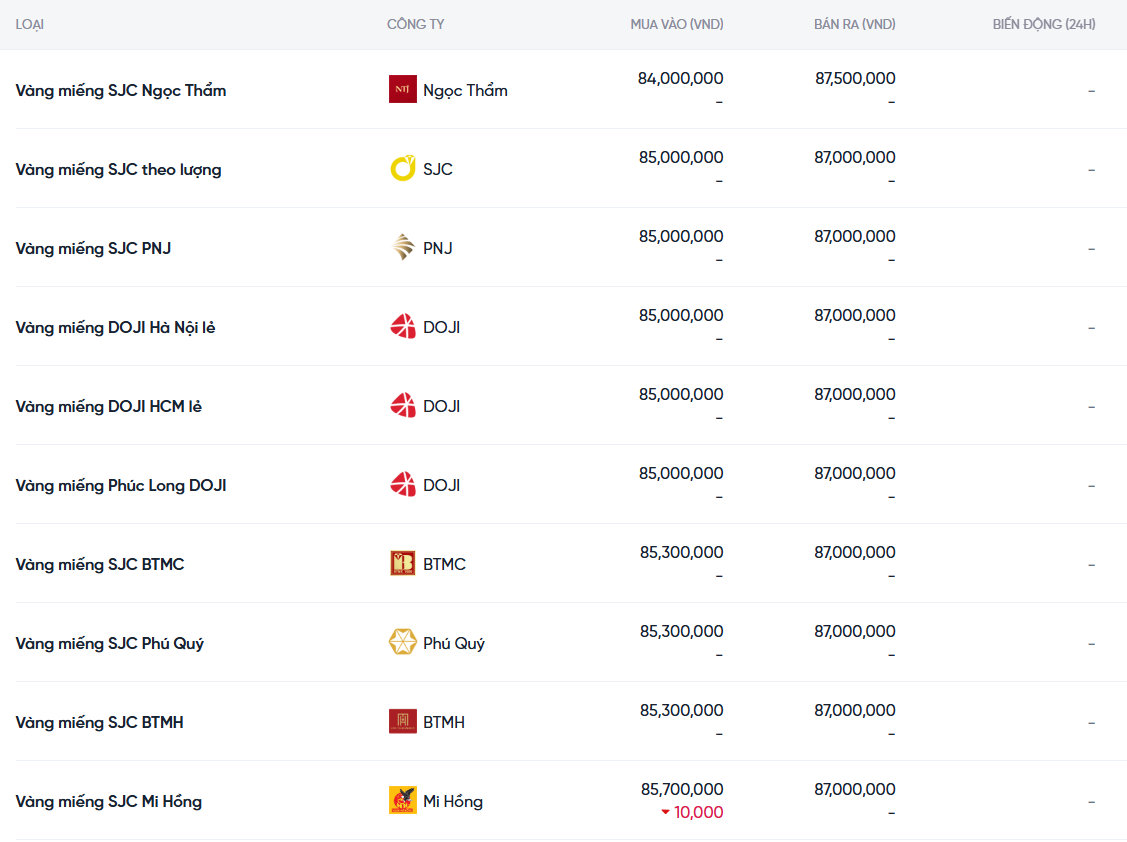Click BTMH buy price 85,300,000
Image resolution: width=1127 pixels, height=842 pixels.
click(x=682, y=710)
